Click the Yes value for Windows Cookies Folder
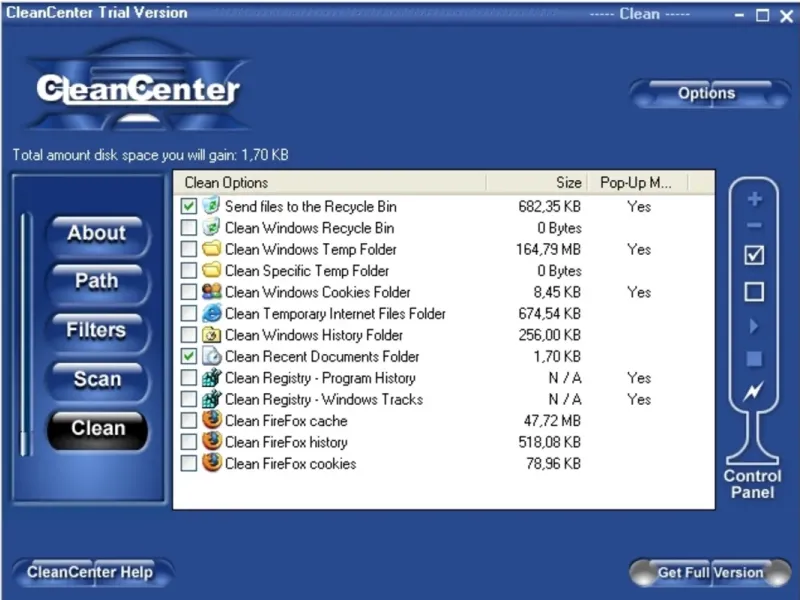The height and width of the screenshot is (600, 800). 639,292
